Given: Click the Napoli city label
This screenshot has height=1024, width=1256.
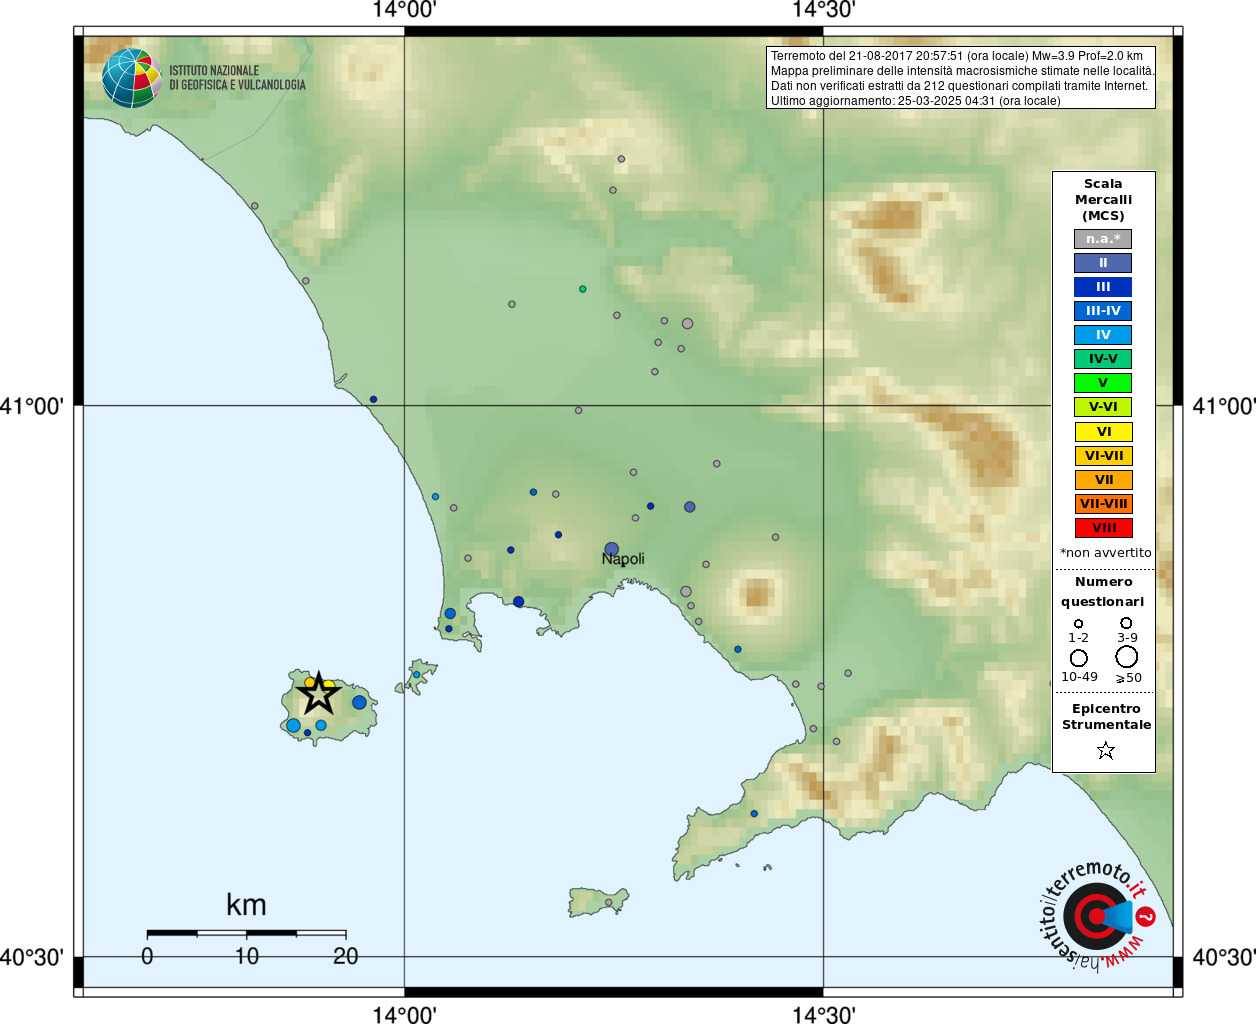Looking at the screenshot, I should tap(623, 559).
